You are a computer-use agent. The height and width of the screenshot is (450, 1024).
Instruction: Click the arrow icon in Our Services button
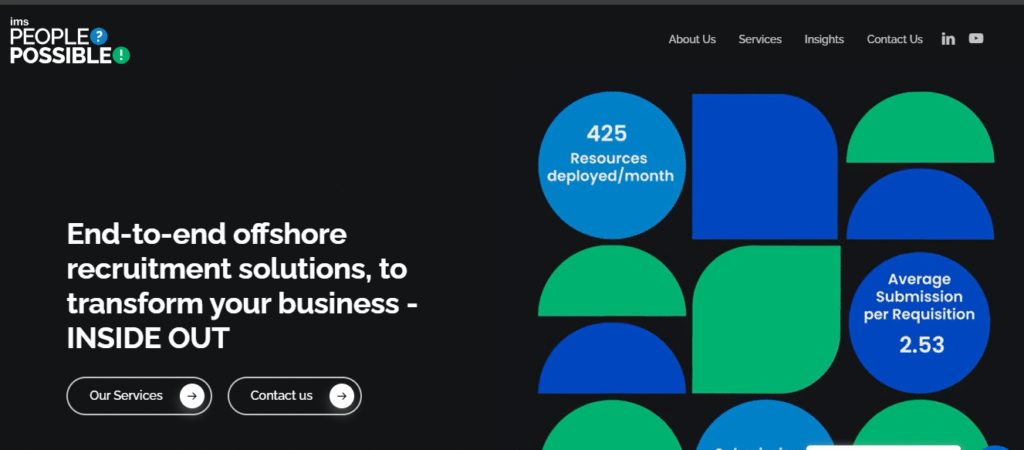[x=192, y=396]
